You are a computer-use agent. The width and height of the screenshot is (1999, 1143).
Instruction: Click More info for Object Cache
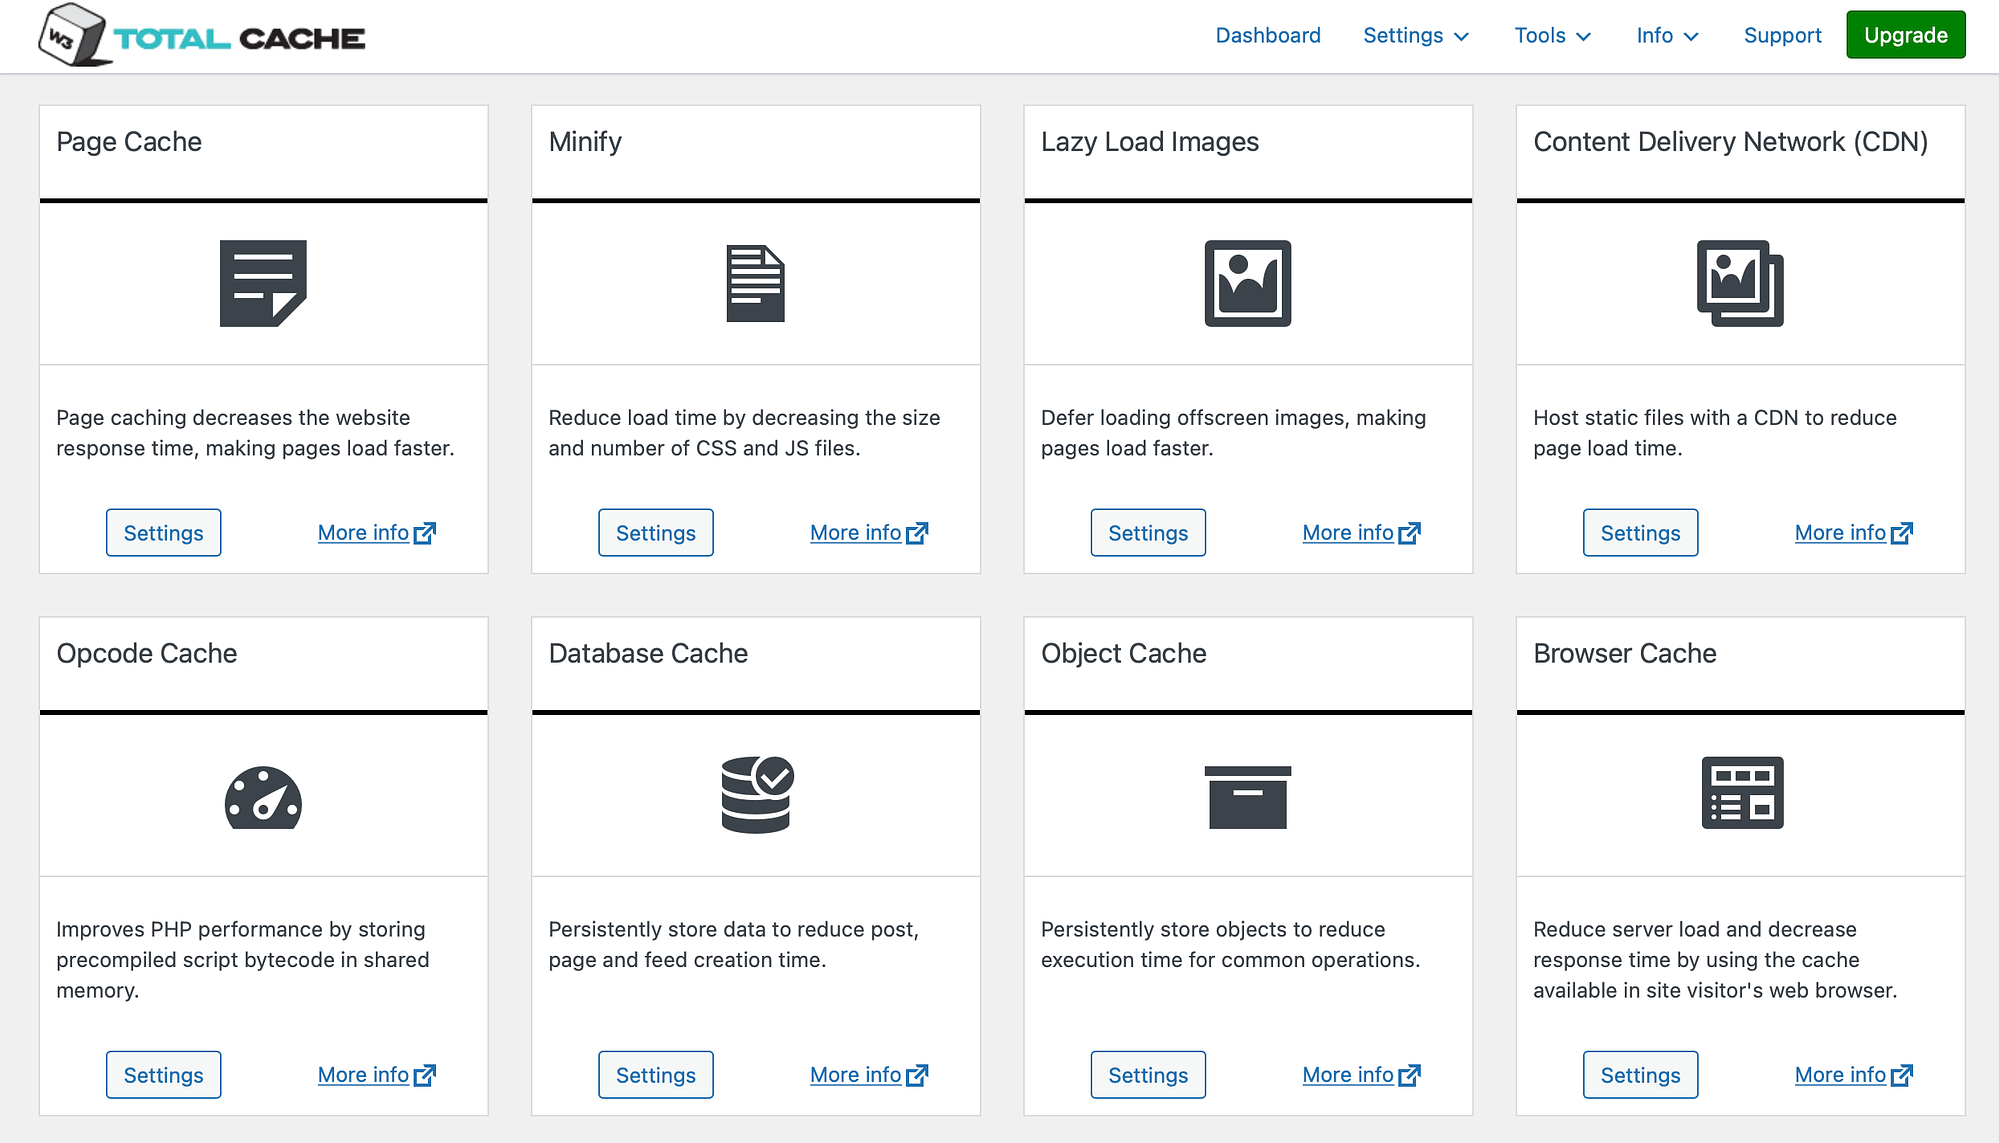pos(1359,1074)
